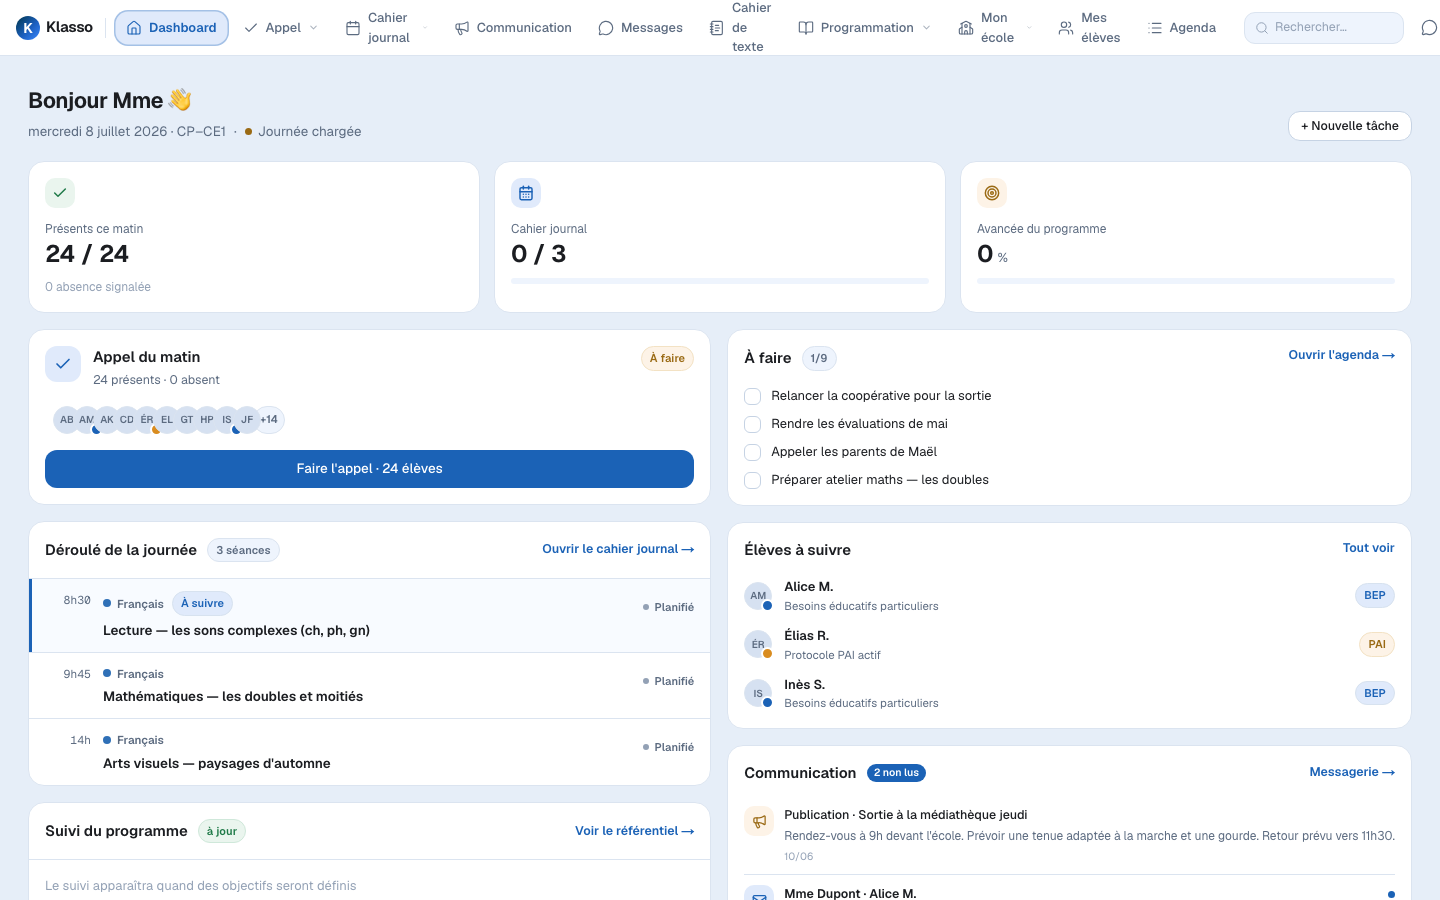Click the Cahier journal progress bar
The image size is (1440, 900).
(720, 281)
